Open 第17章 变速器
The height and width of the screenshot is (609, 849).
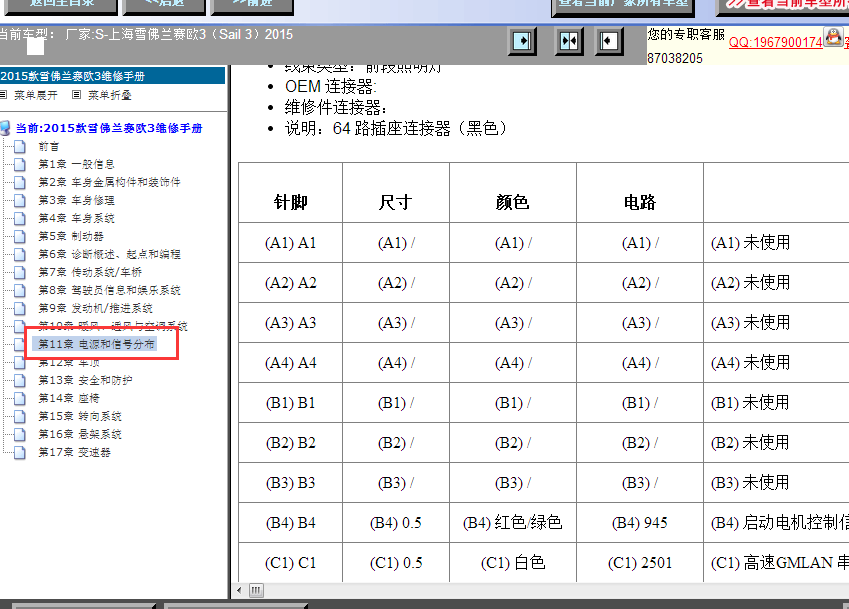pyautogui.click(x=74, y=452)
